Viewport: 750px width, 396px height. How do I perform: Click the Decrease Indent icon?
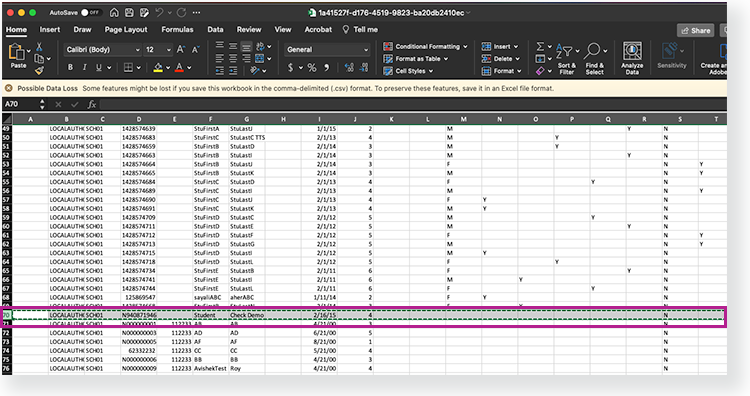point(220,70)
